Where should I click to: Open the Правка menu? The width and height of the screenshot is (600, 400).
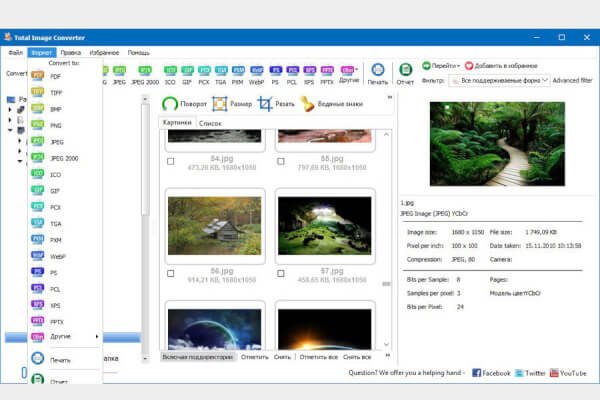pos(71,52)
